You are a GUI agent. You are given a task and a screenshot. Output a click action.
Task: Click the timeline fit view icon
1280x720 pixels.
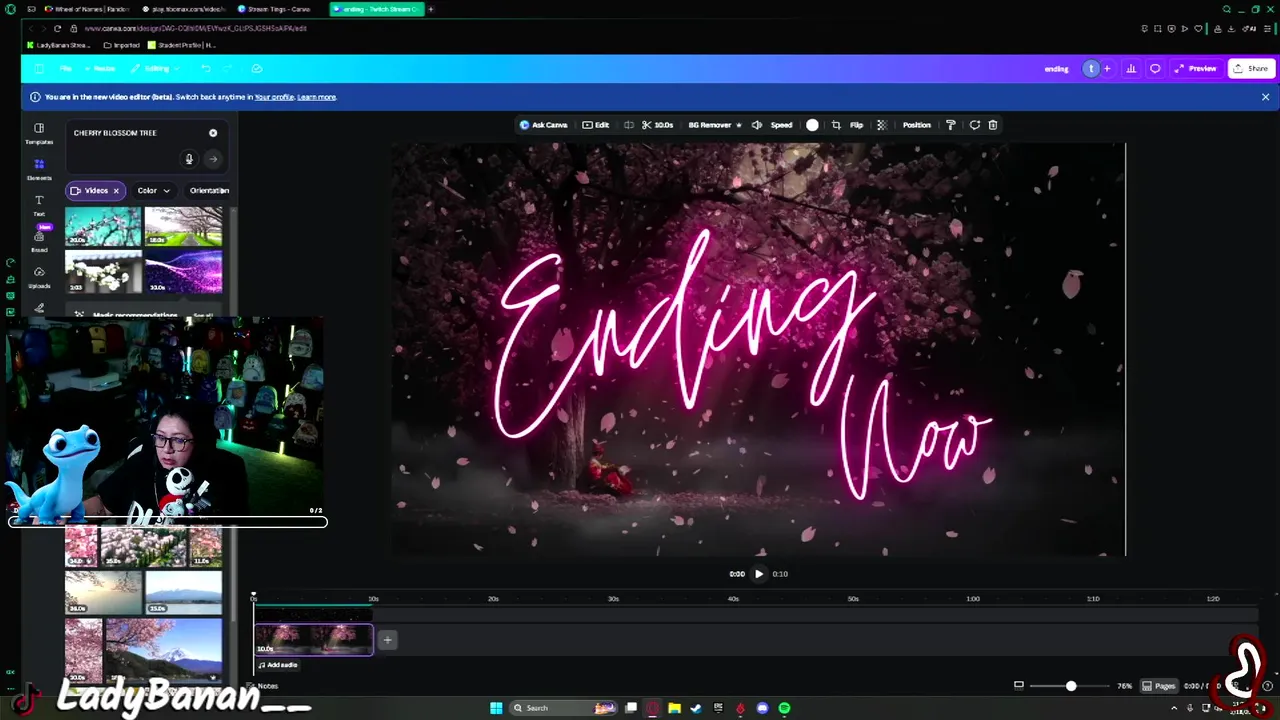point(1019,686)
